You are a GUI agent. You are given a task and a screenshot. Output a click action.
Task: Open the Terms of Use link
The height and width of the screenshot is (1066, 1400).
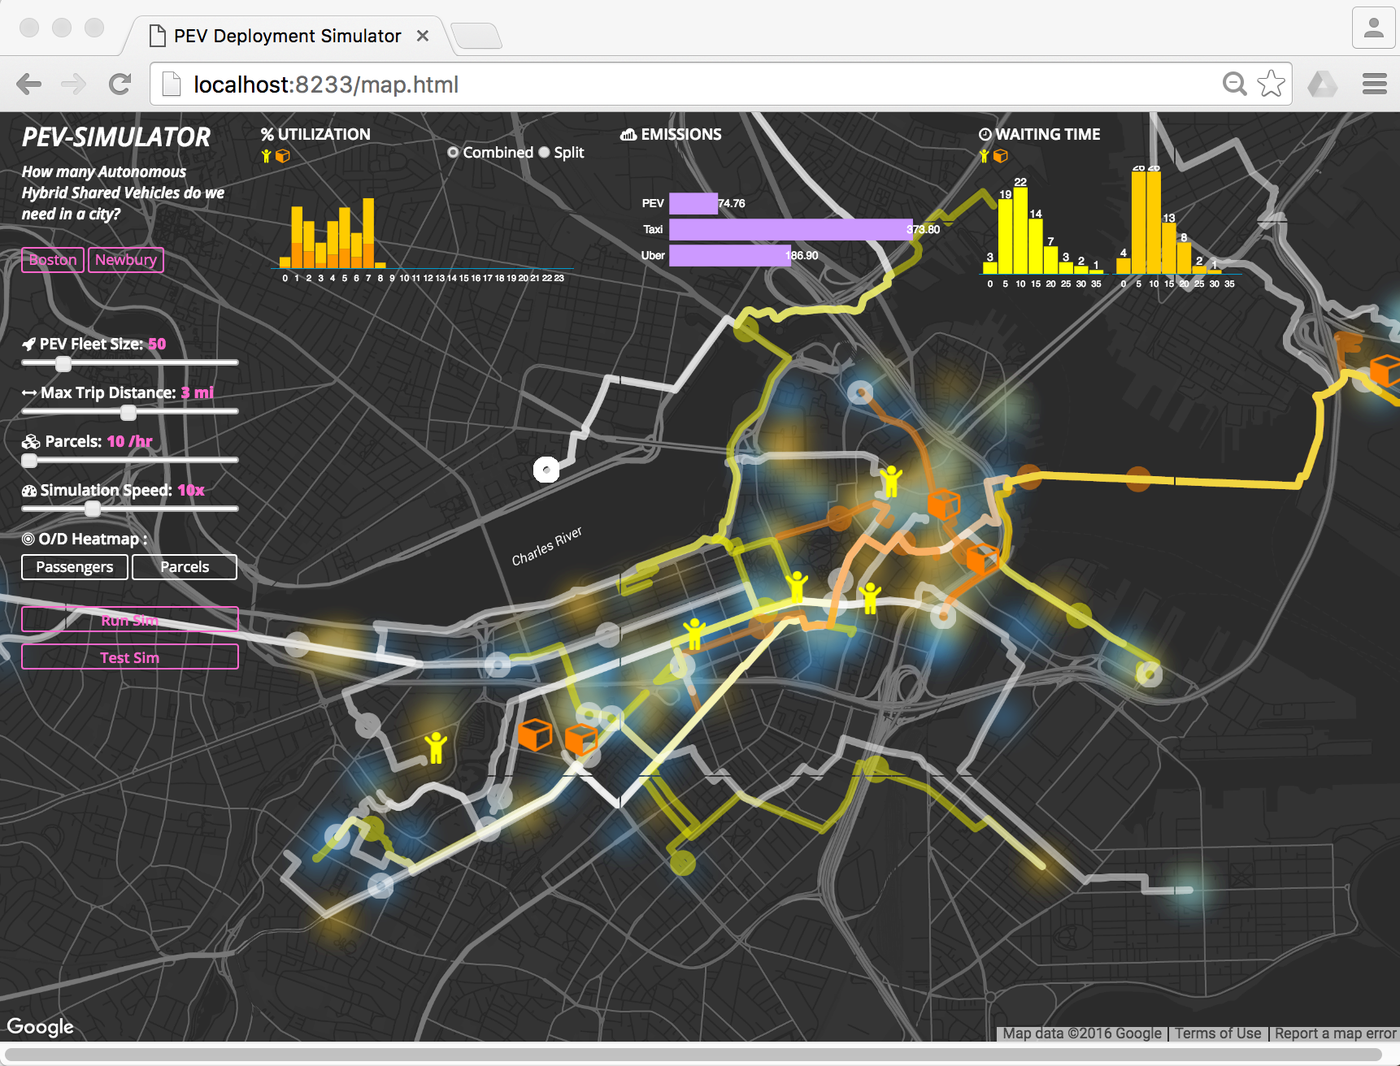tap(1218, 1034)
